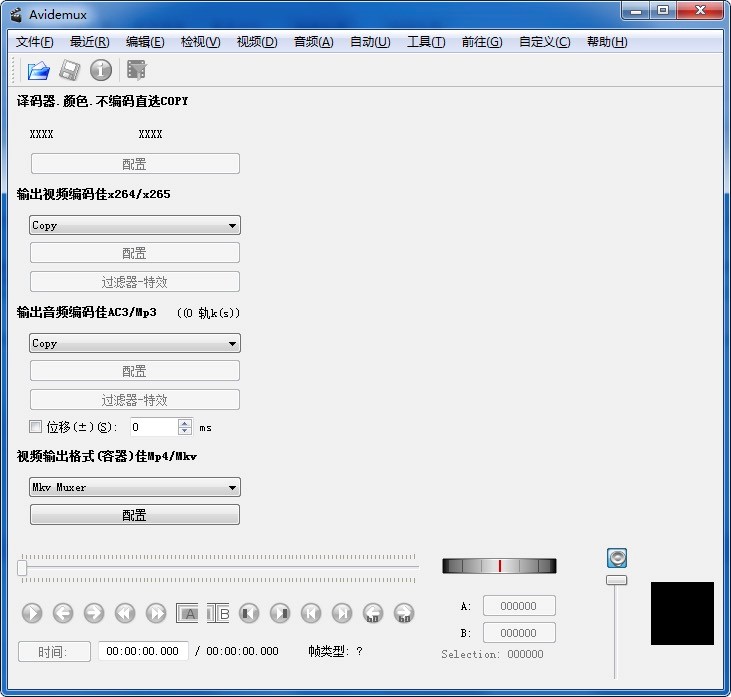The height and width of the screenshot is (697, 731).
Task: Click the filmstrip icon in the toolbar
Action: (137, 70)
